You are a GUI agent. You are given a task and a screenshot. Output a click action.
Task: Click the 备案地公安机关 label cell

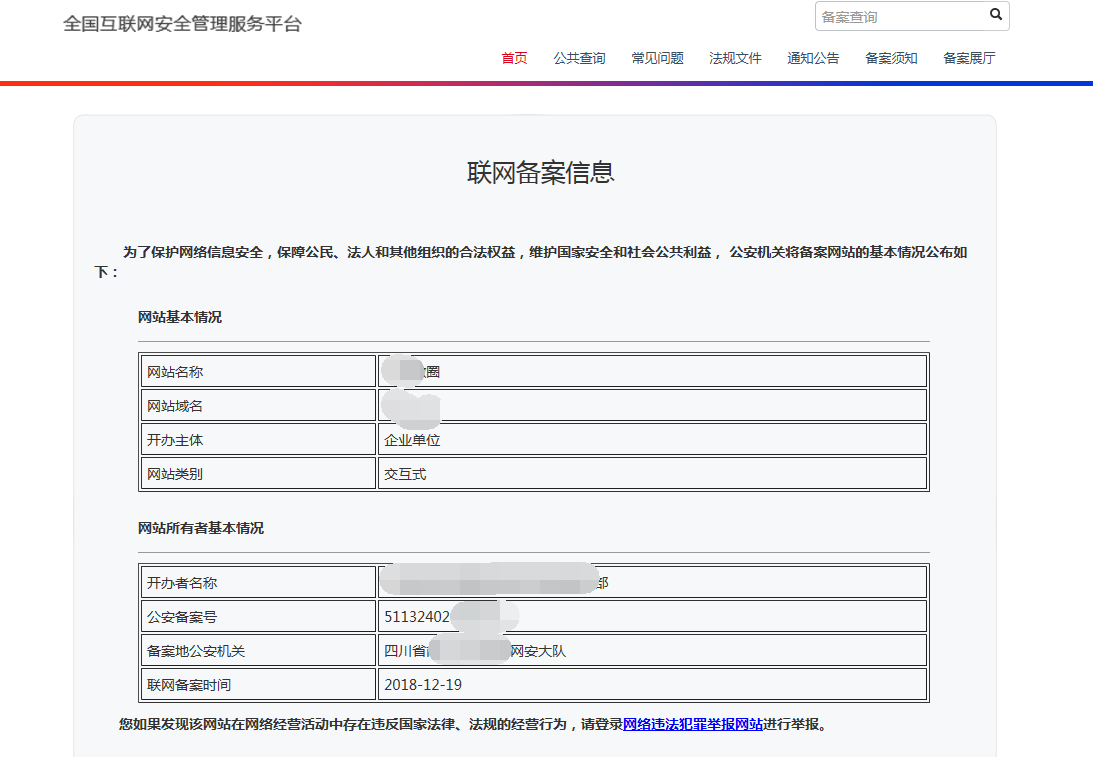[257, 651]
